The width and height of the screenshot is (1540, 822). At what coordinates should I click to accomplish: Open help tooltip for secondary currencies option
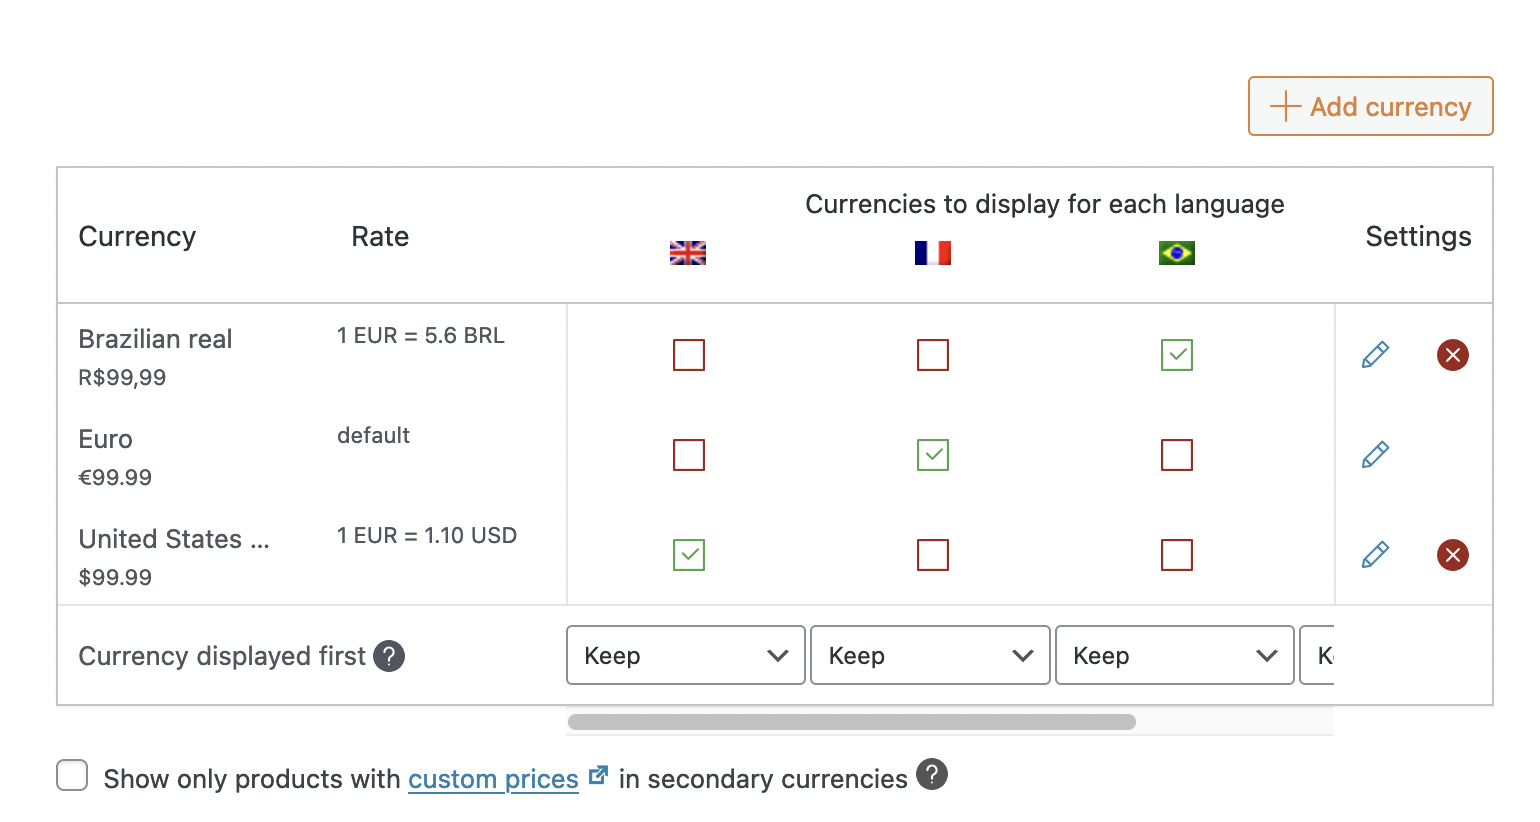(x=932, y=775)
